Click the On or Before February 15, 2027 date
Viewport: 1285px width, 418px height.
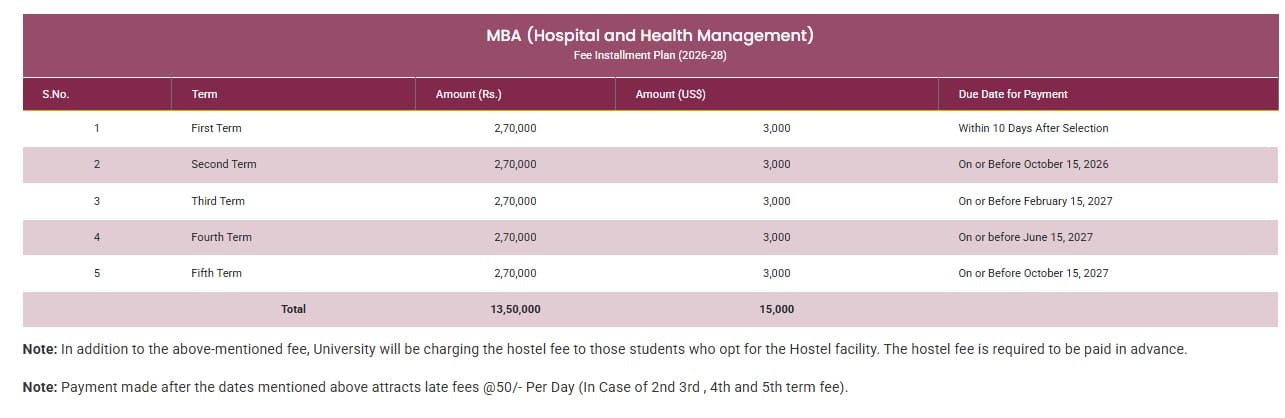(1034, 201)
